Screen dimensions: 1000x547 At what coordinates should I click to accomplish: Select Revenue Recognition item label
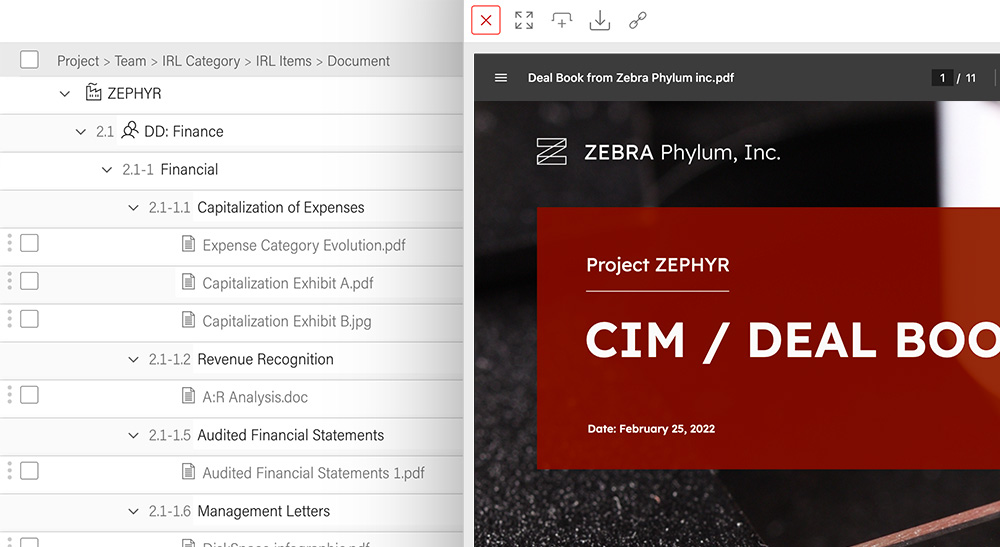point(265,359)
